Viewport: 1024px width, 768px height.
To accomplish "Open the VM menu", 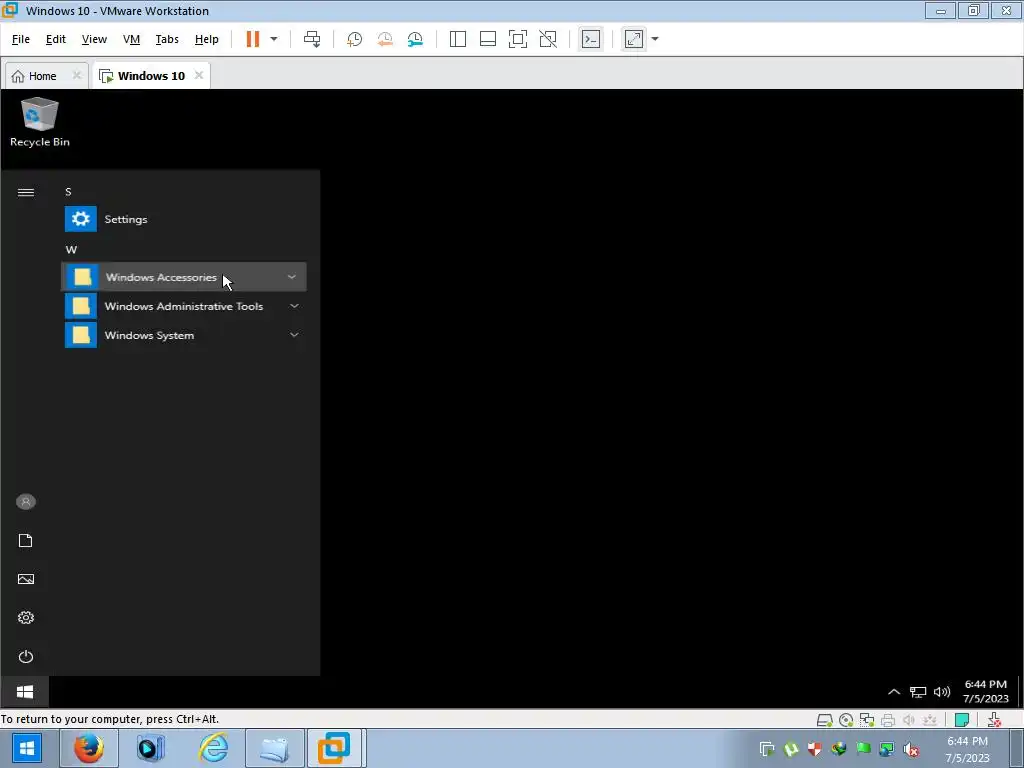I will click(131, 39).
